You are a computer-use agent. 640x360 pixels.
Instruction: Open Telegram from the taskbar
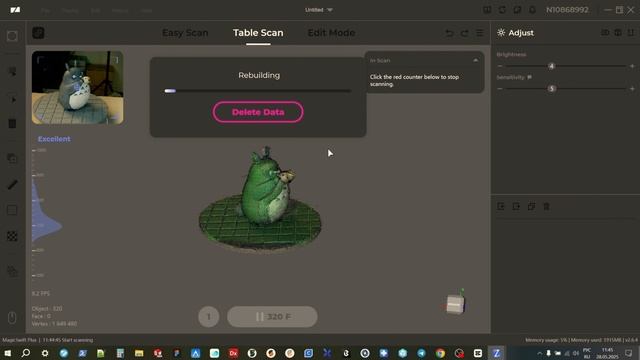(x=421, y=353)
